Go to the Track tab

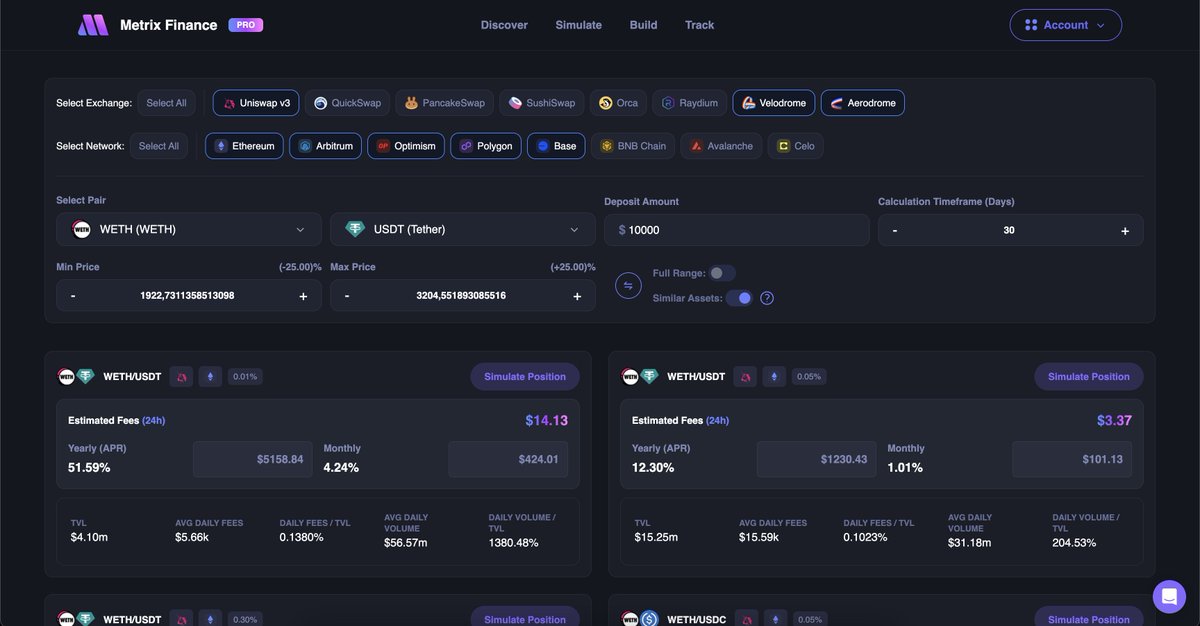pyautogui.click(x=700, y=25)
